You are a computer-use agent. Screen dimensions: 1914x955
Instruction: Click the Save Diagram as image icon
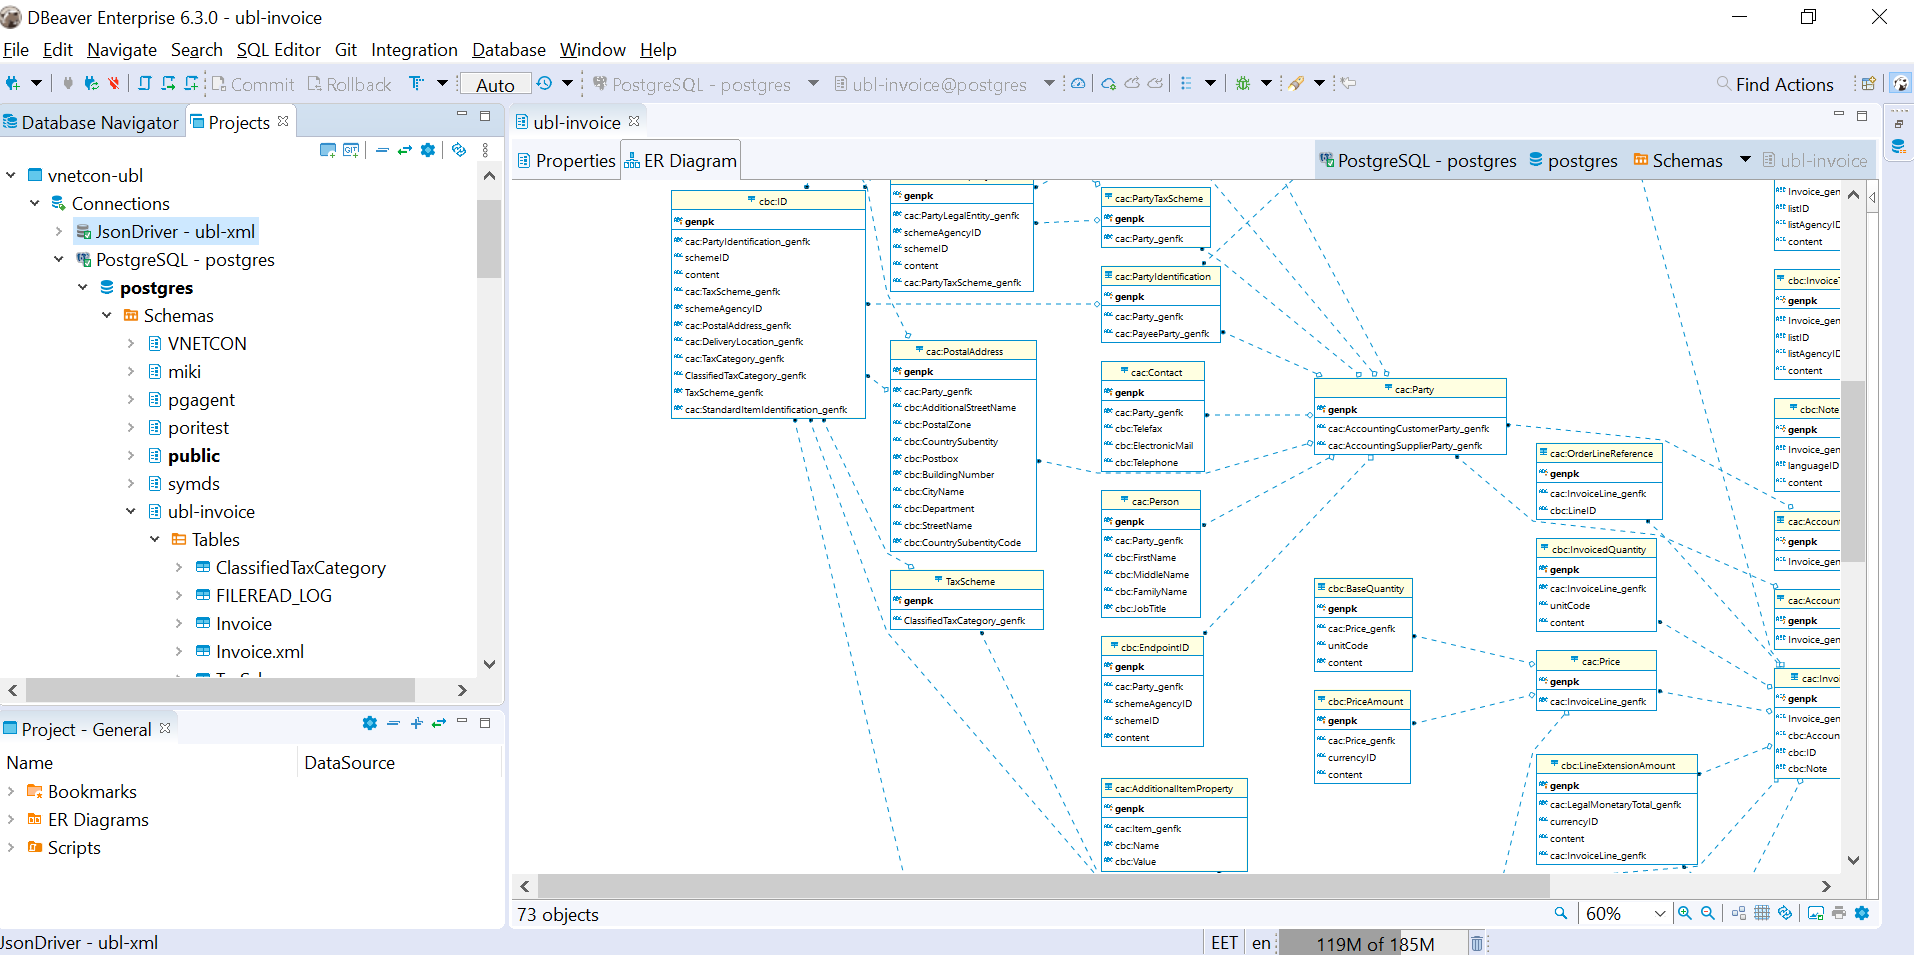[1816, 913]
